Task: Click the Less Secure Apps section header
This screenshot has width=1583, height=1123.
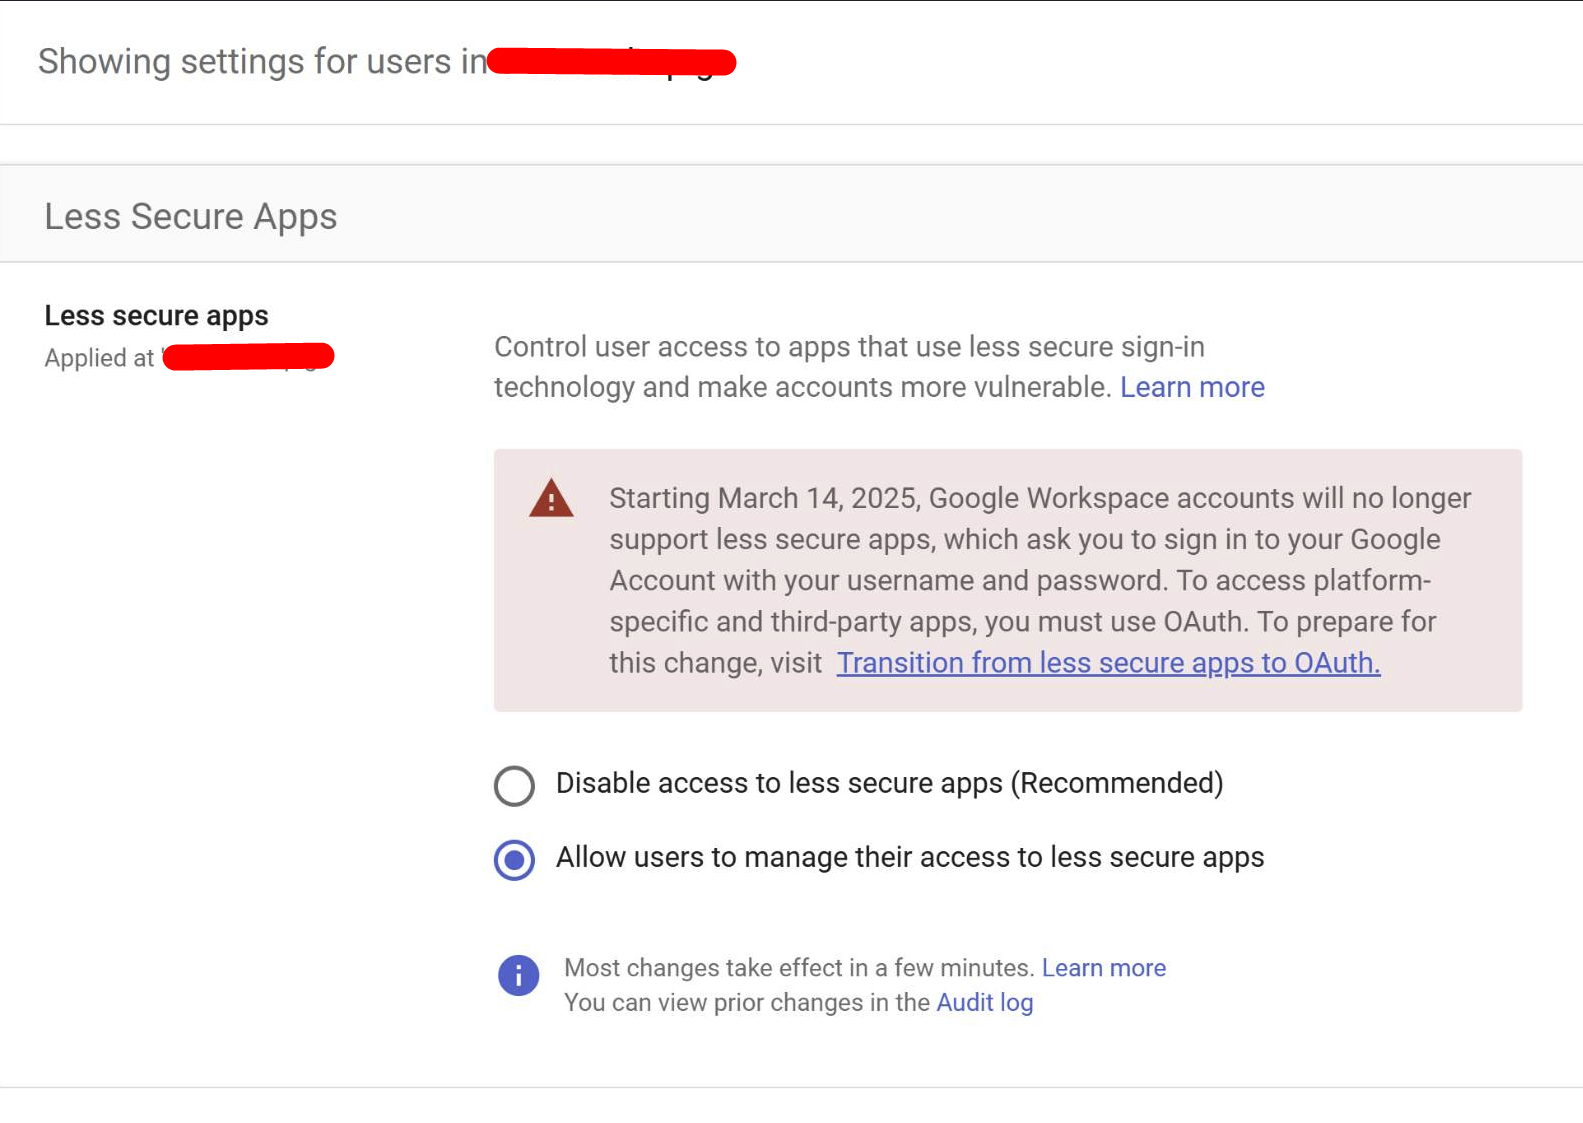Action: pyautogui.click(x=191, y=216)
